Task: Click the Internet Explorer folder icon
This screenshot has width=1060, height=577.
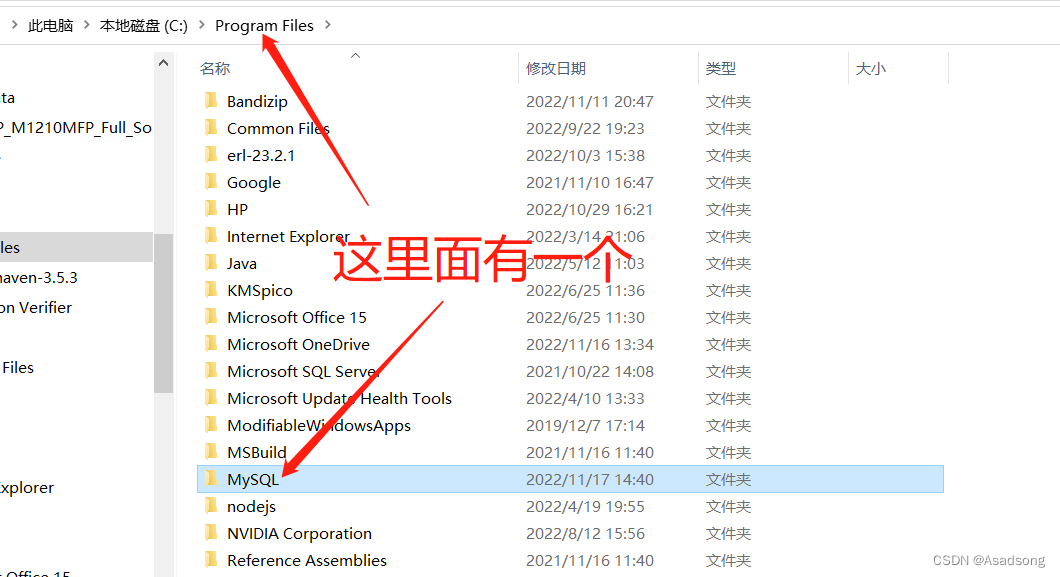Action: click(x=211, y=236)
